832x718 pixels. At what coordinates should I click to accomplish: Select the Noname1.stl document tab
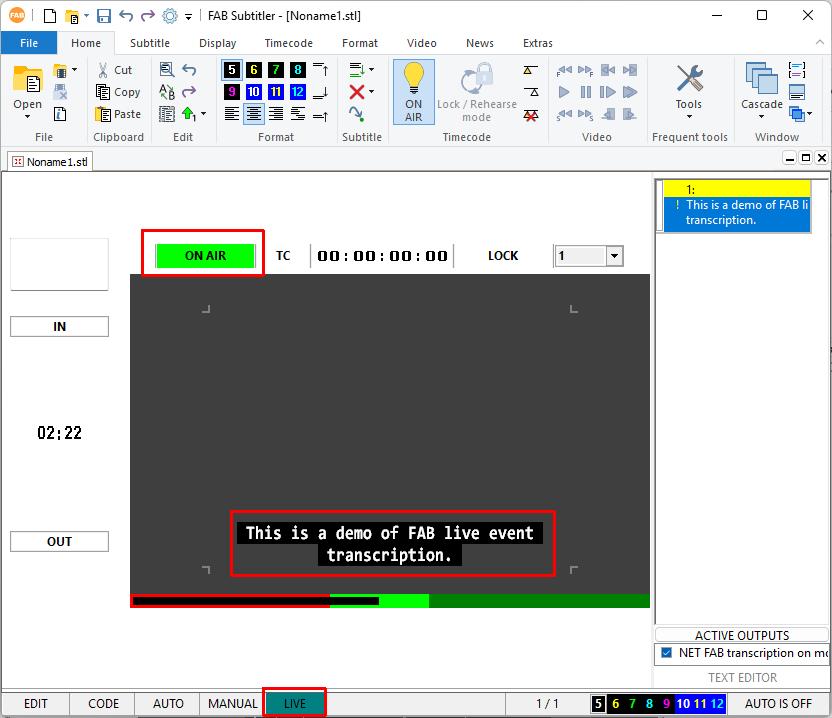pos(50,162)
